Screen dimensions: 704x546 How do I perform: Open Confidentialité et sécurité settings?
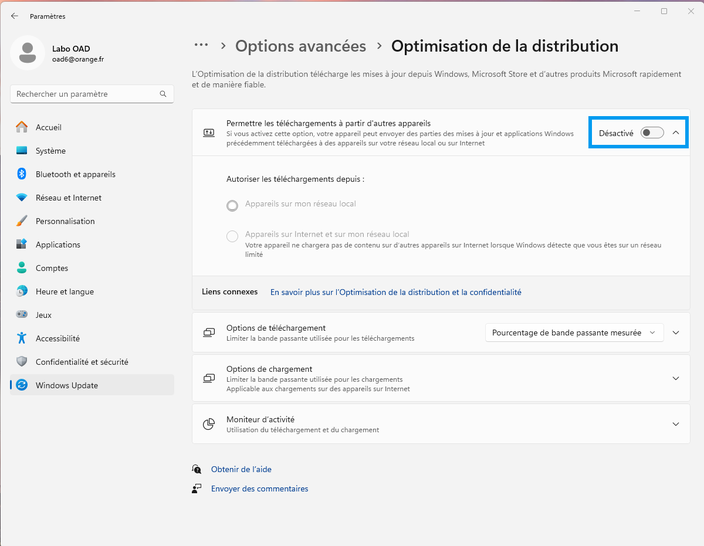tap(81, 362)
